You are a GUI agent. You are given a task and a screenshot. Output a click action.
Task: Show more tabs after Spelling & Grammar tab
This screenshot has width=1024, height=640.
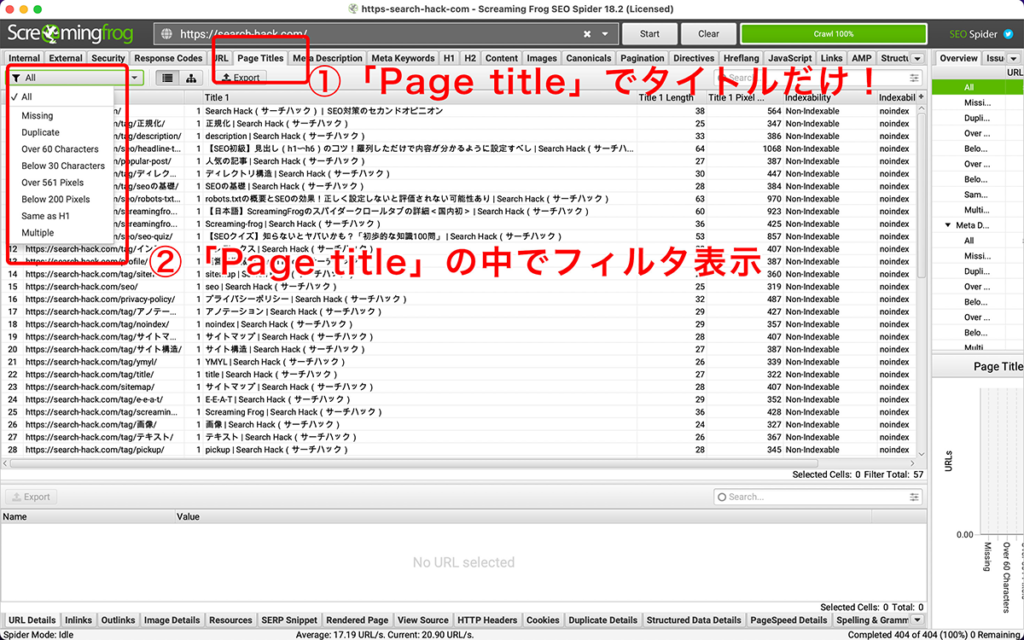click(x=918, y=620)
